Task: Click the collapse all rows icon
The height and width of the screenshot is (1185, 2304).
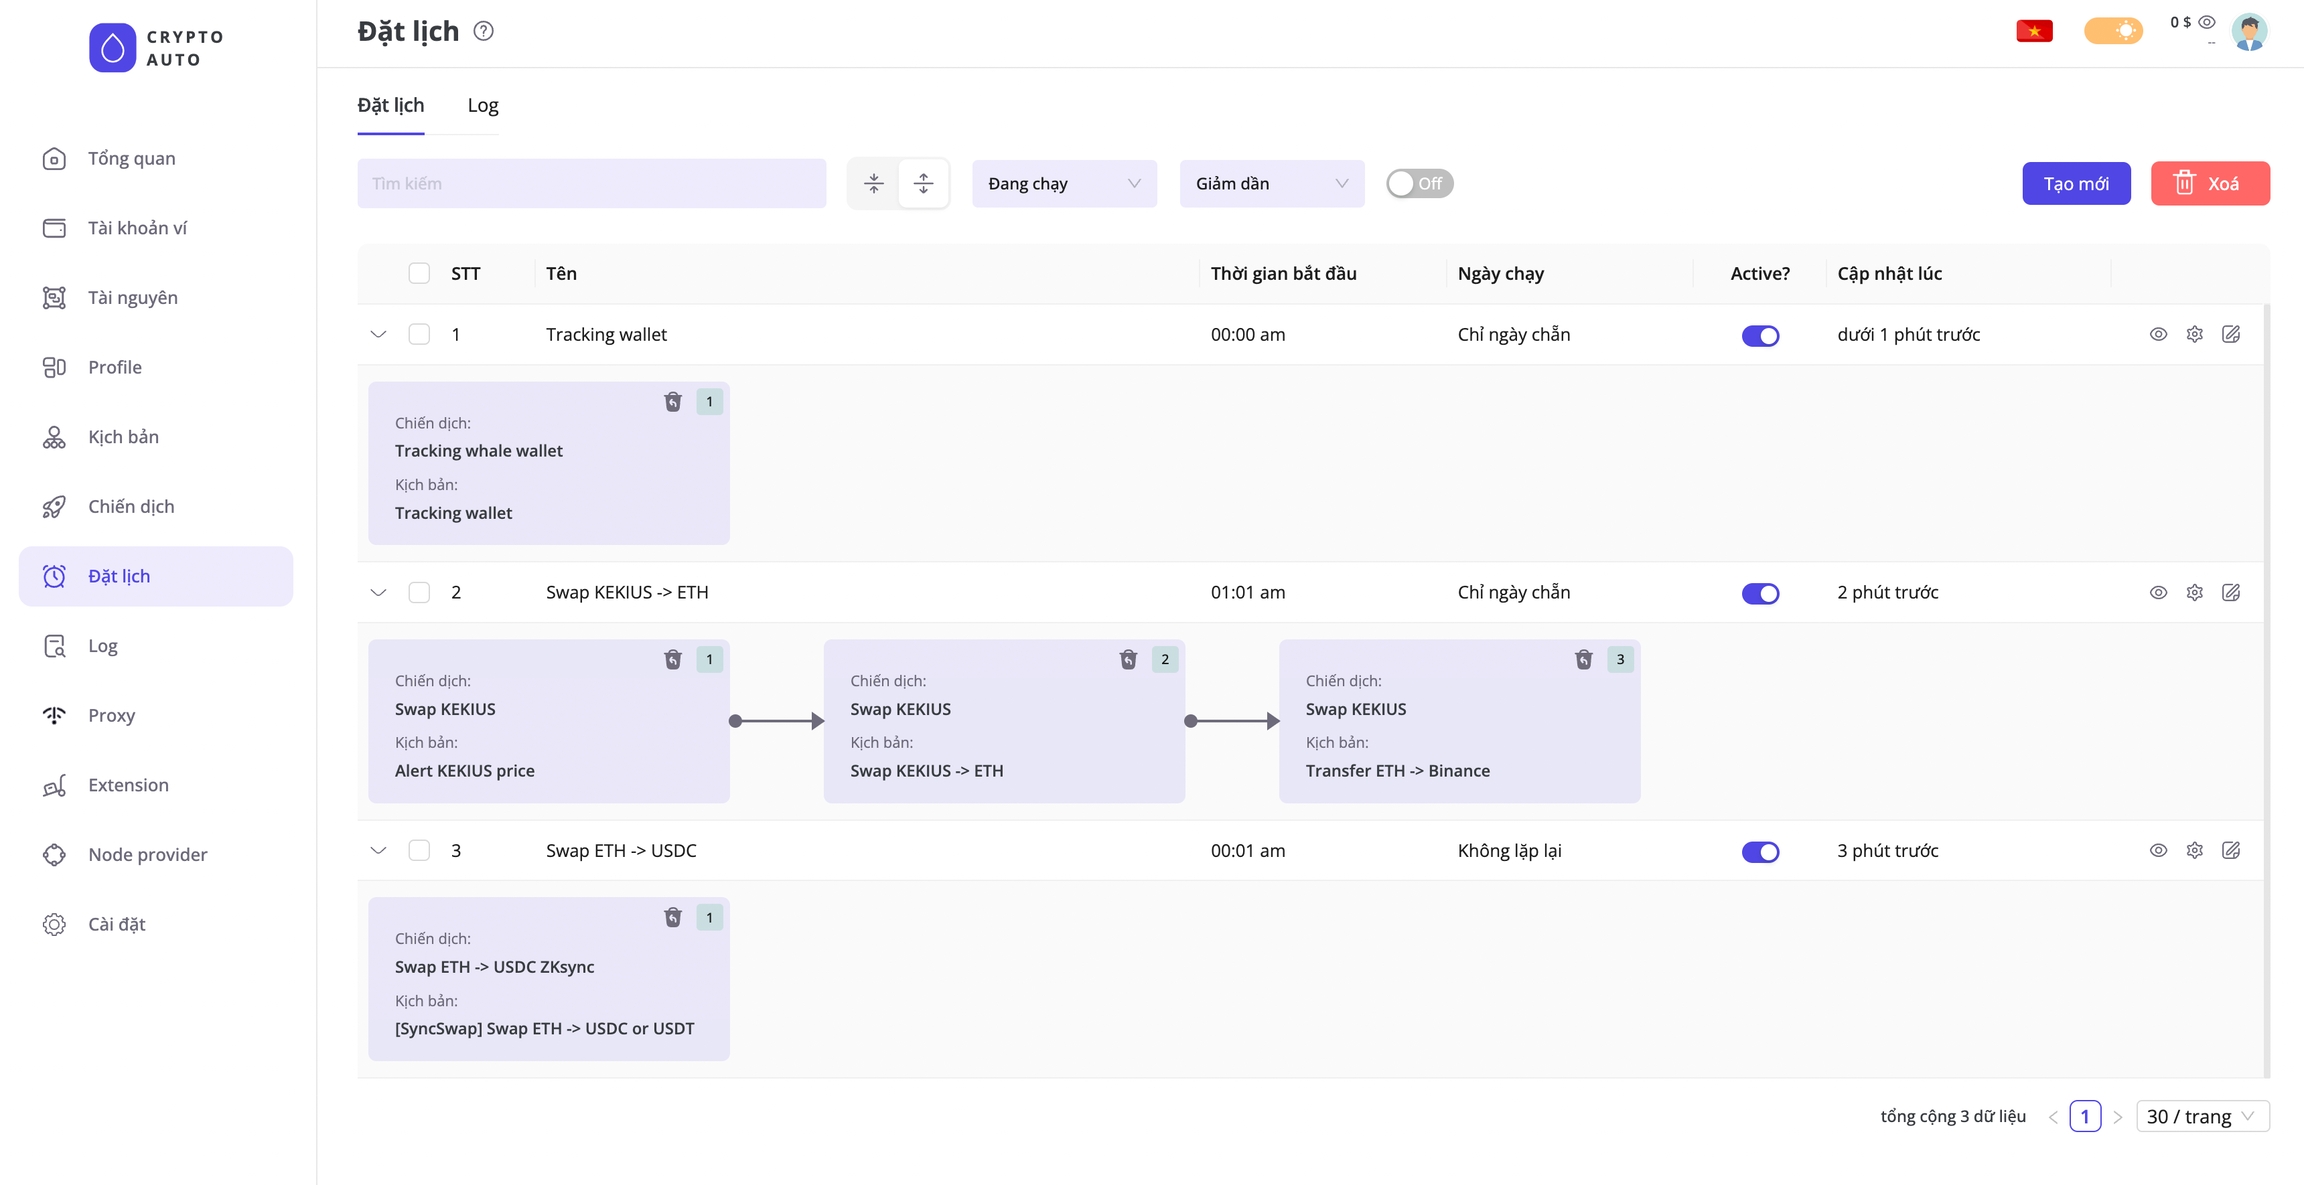Action: tap(873, 183)
